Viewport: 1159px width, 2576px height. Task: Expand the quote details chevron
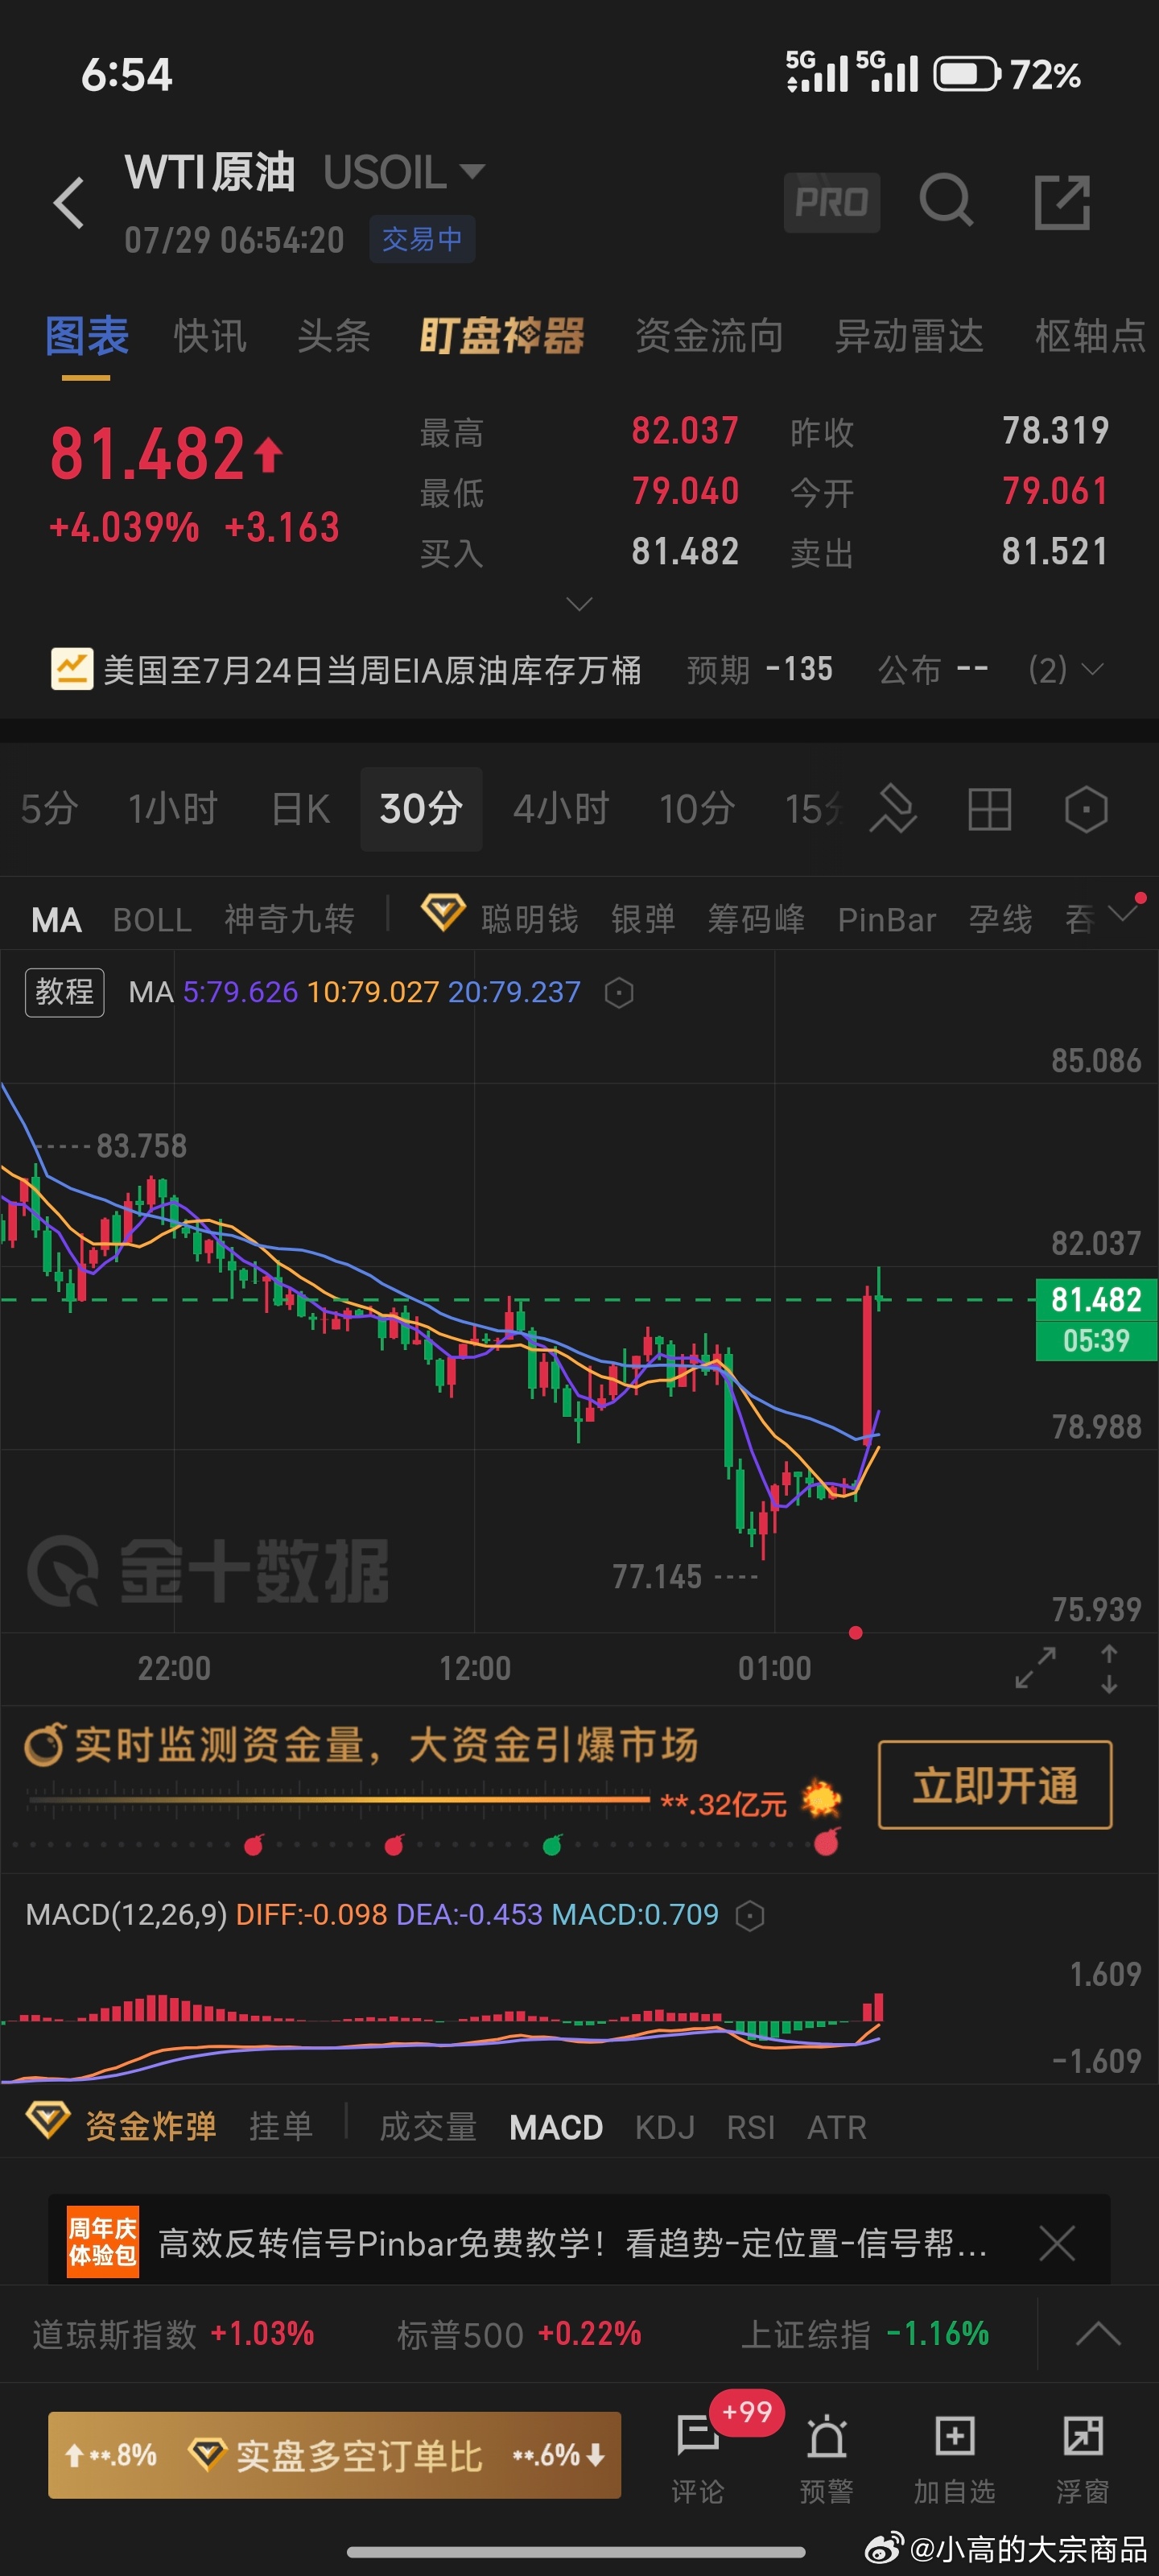tap(579, 603)
